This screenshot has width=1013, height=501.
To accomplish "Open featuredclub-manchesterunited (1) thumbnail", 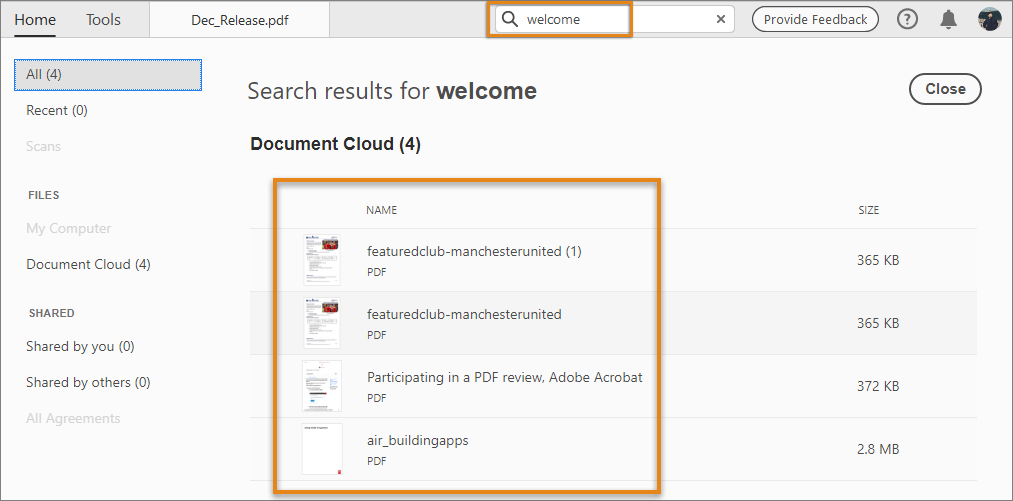I will click(322, 260).
